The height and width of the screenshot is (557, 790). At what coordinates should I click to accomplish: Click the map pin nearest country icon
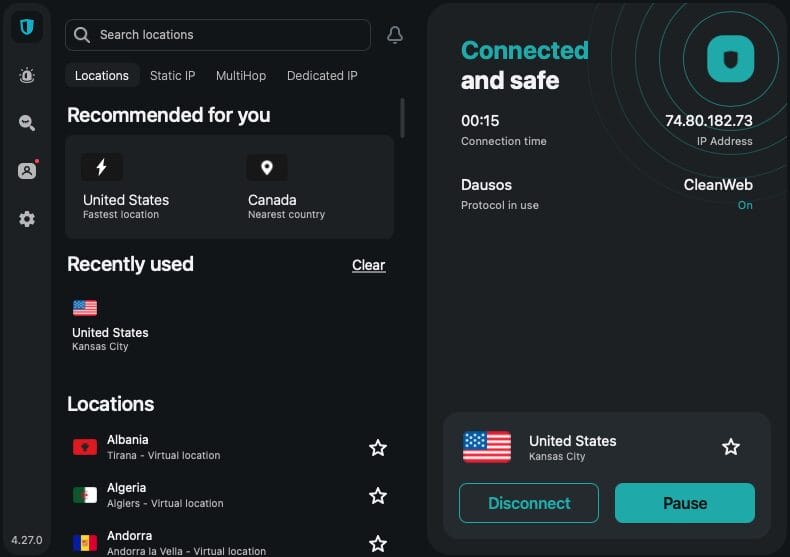267,167
